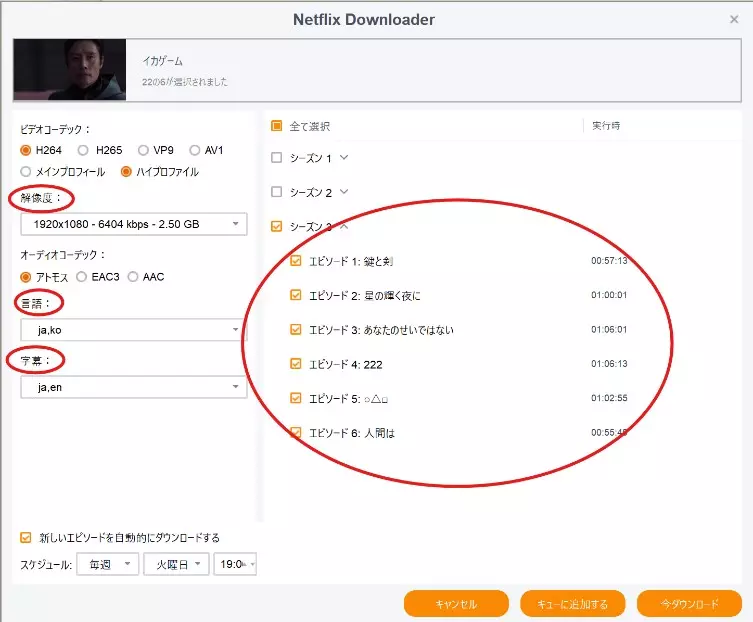
Task: Expand シーズン 2 episode list
Action: coord(344,191)
